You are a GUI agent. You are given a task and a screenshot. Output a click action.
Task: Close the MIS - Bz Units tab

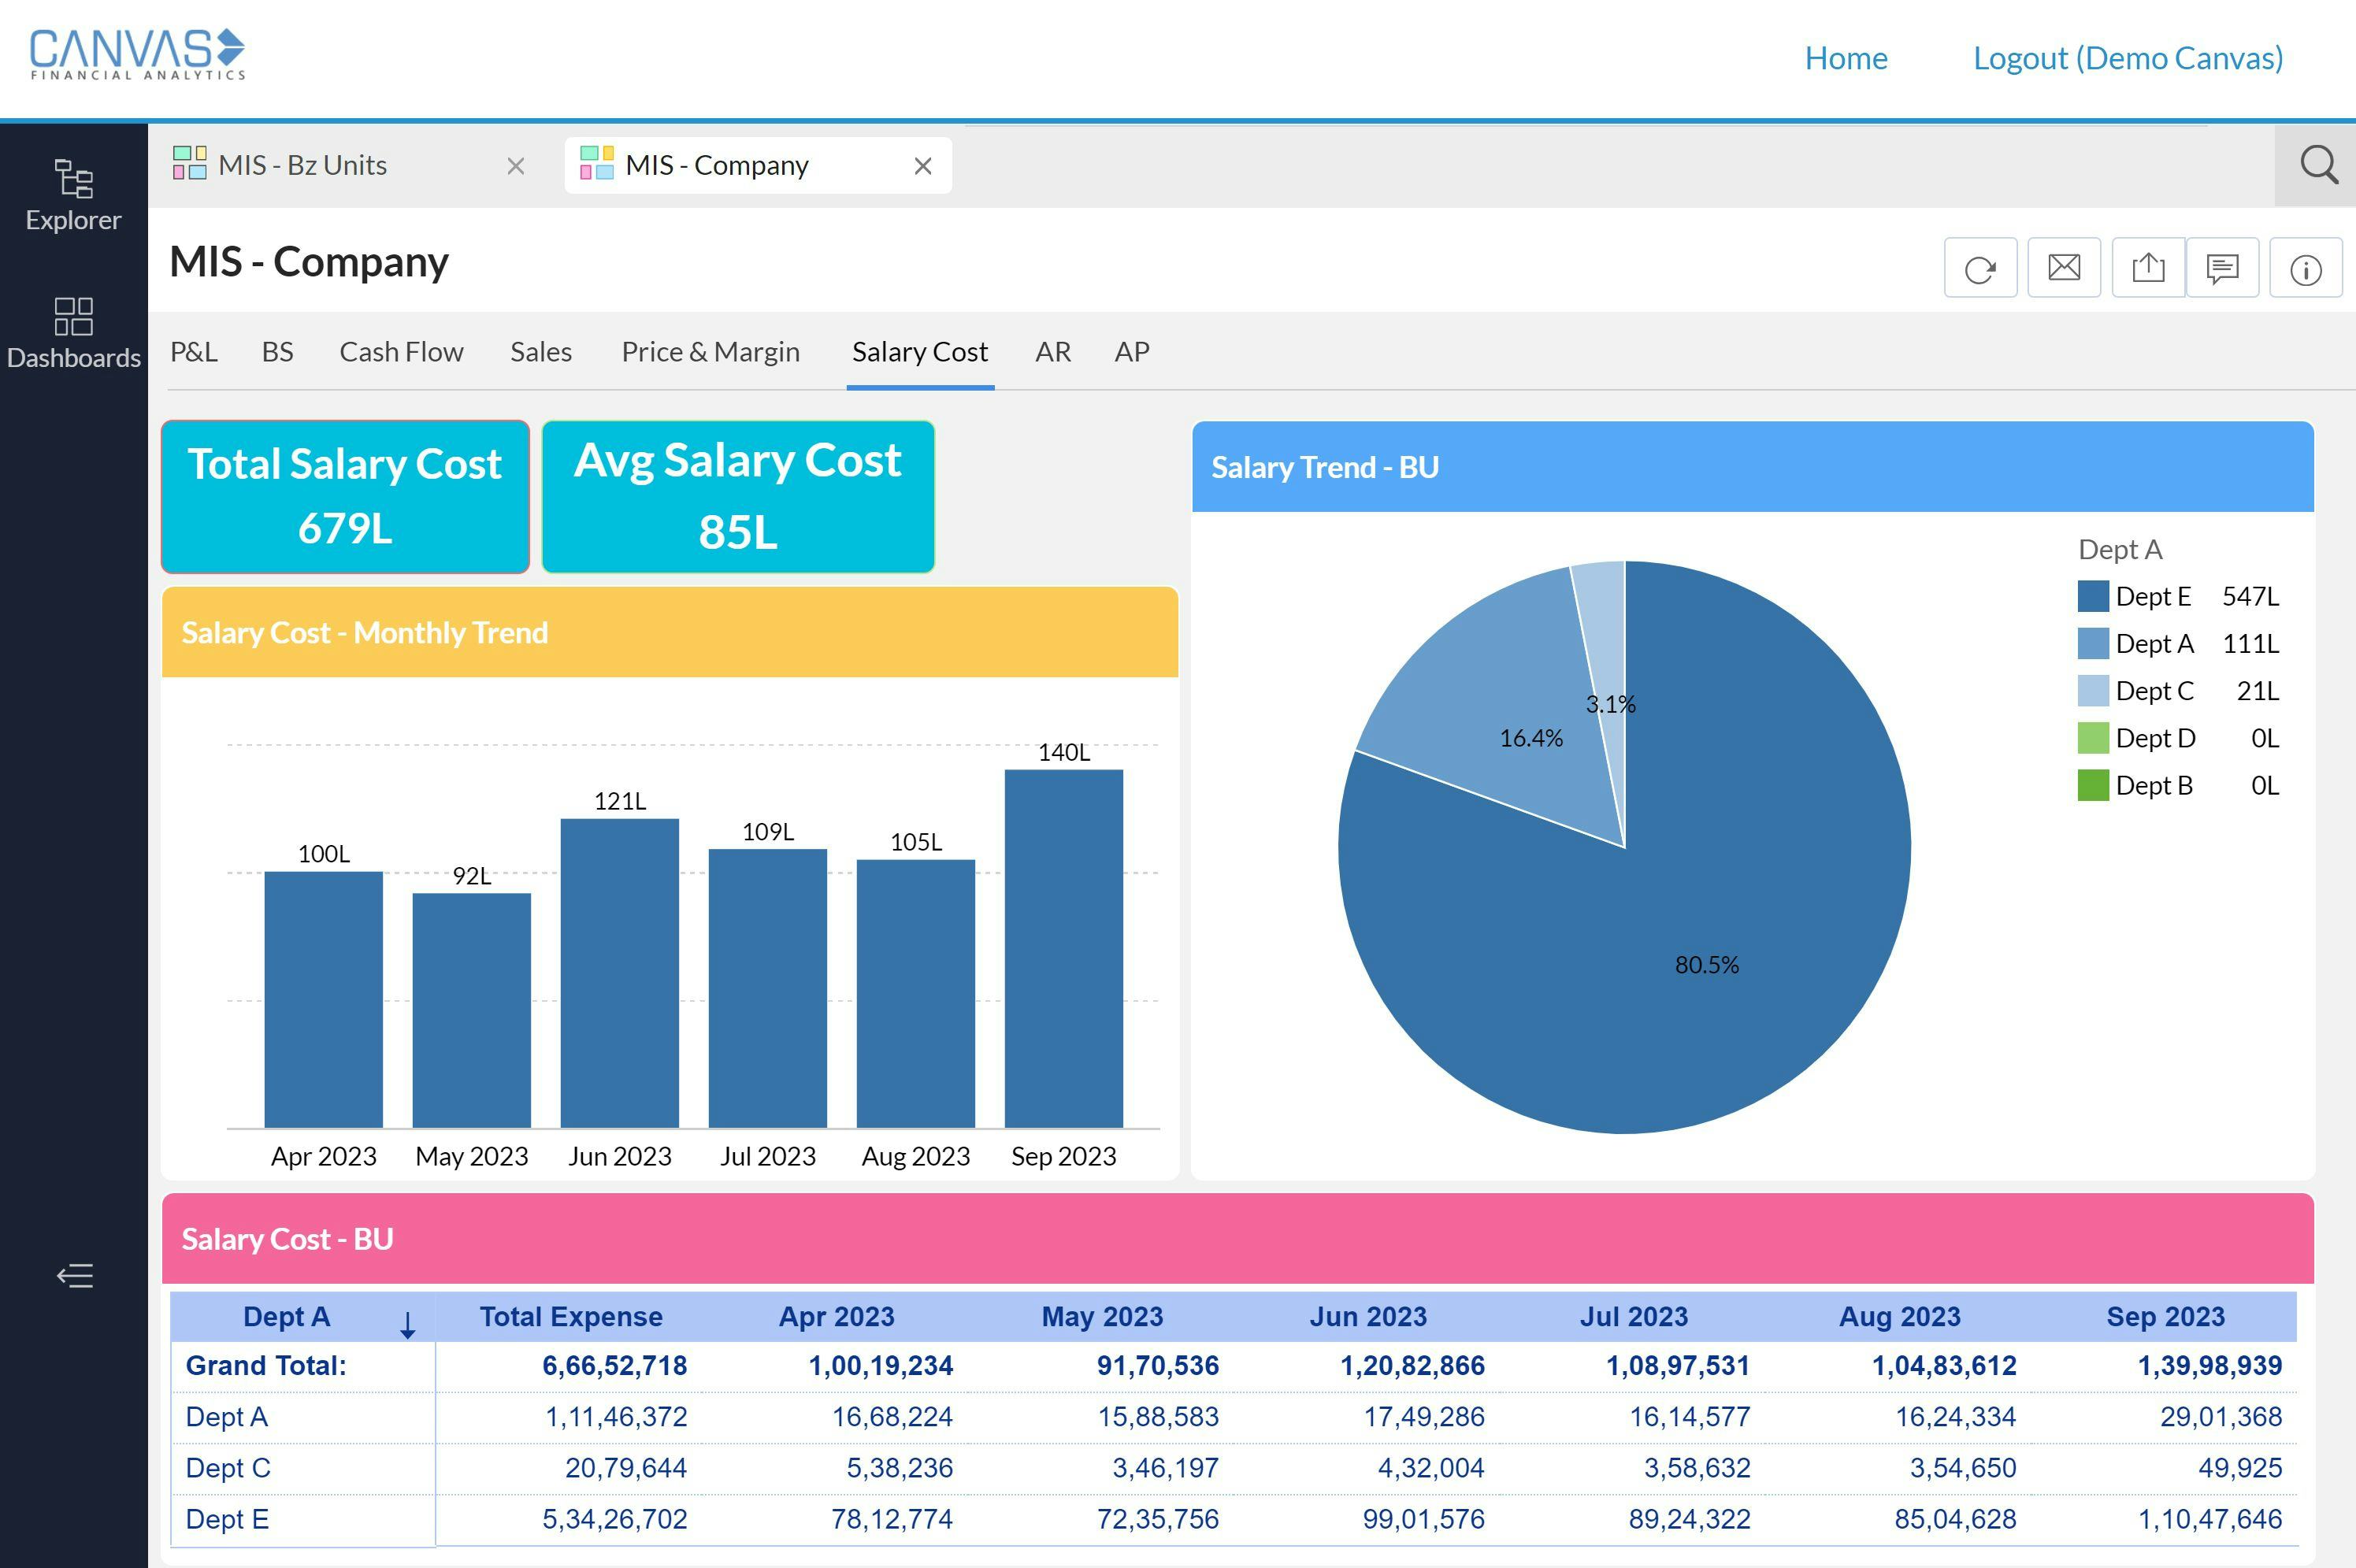pos(515,166)
